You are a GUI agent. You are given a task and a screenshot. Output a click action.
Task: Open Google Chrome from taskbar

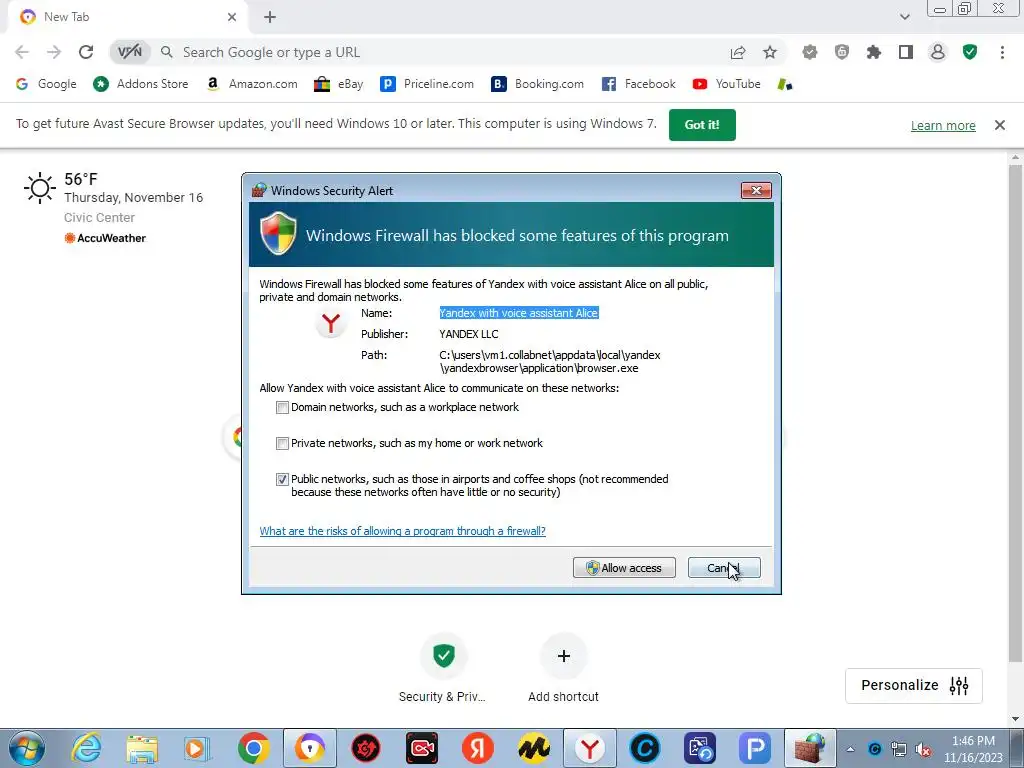tap(254, 748)
